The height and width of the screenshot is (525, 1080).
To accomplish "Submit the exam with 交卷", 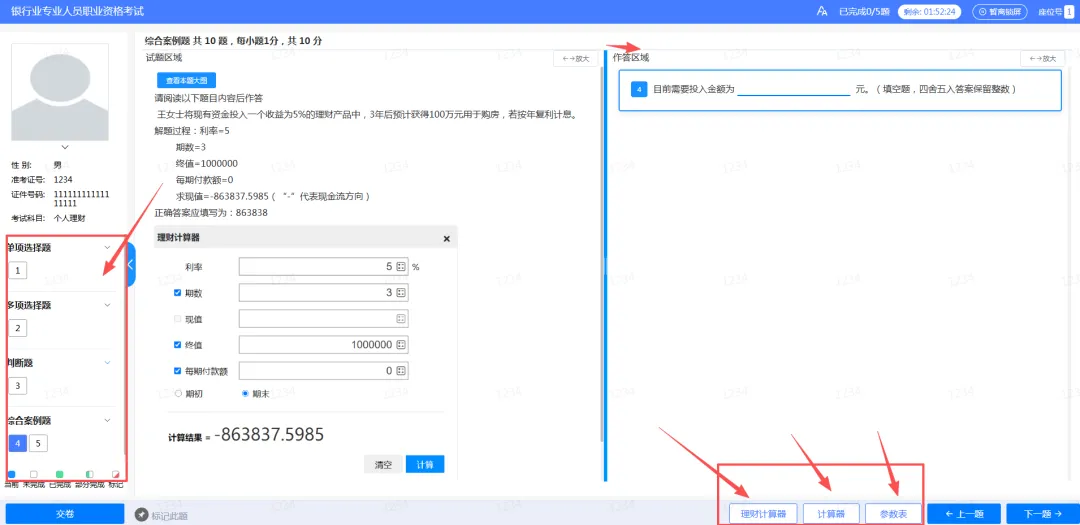I will 65,514.
